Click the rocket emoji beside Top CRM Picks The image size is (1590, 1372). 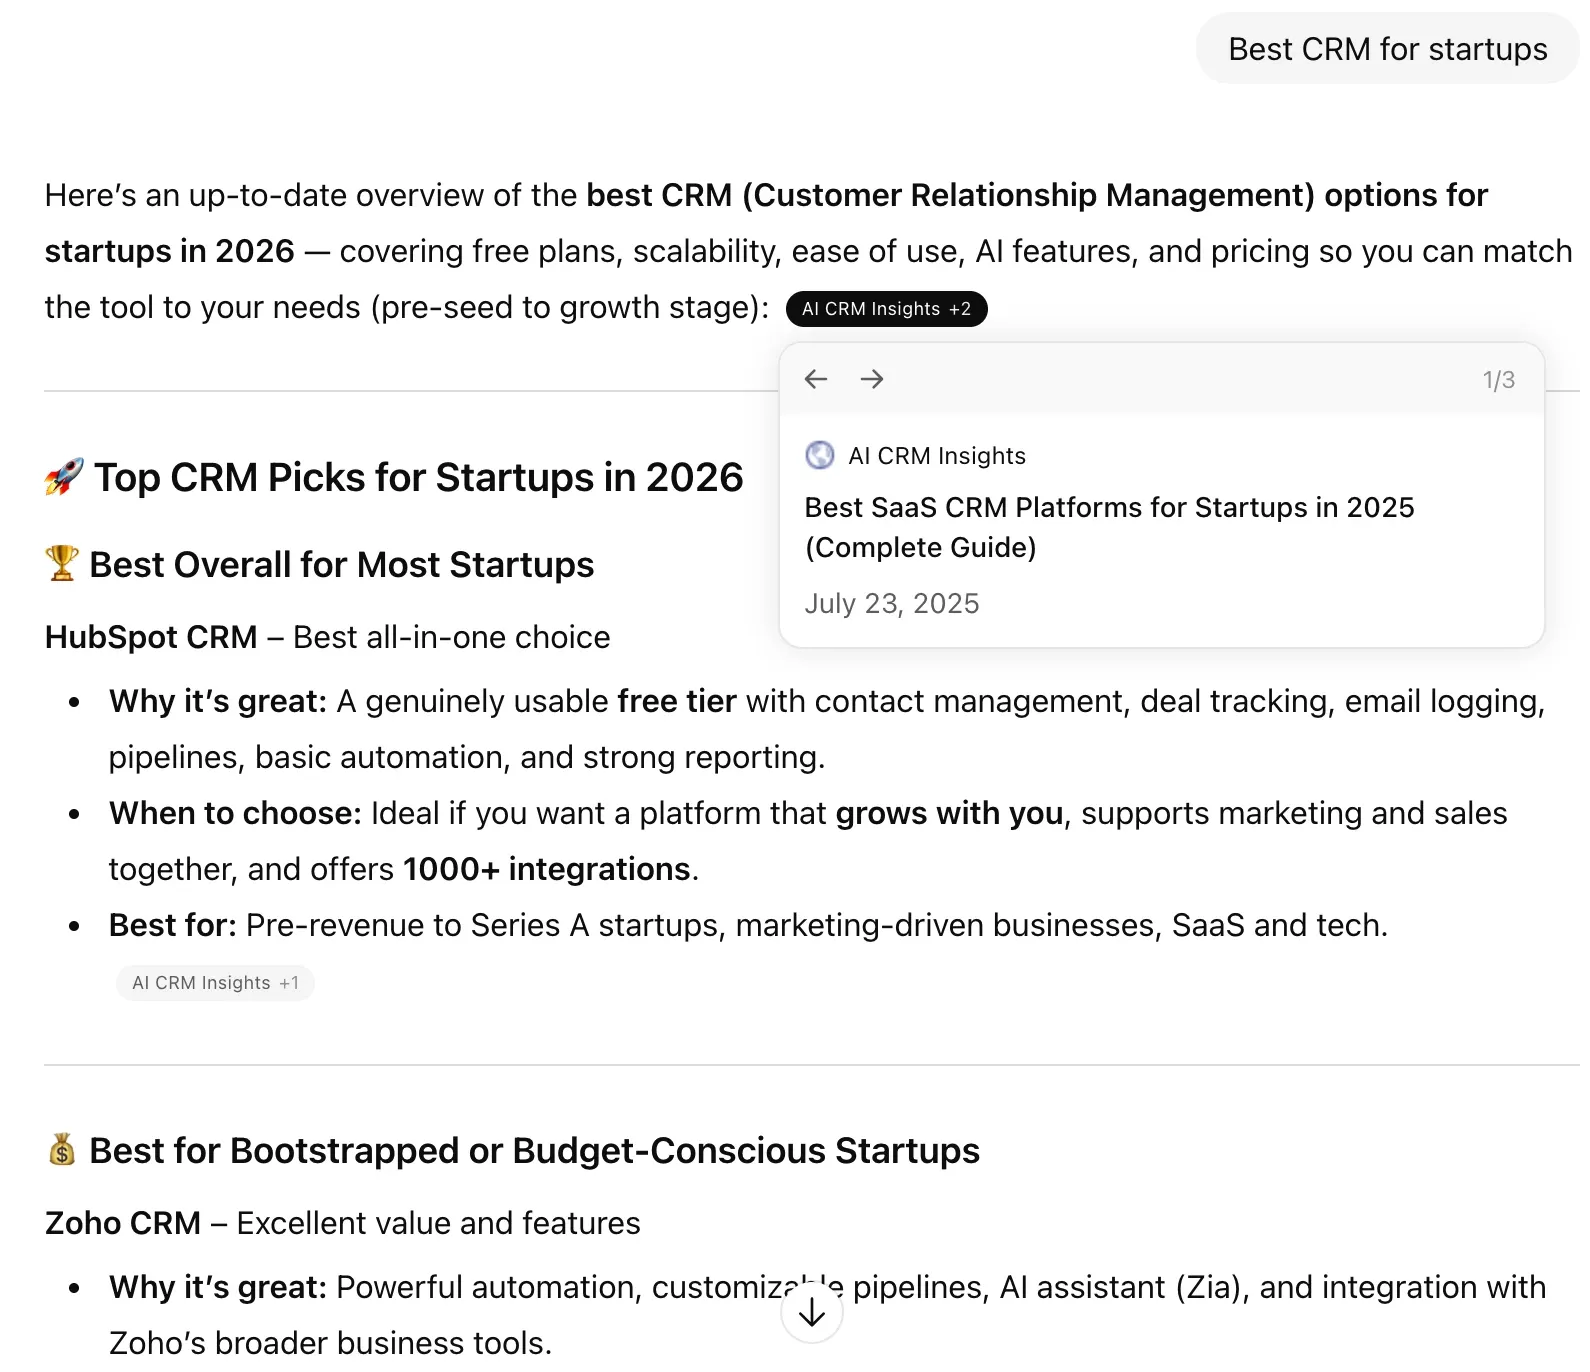[64, 477]
